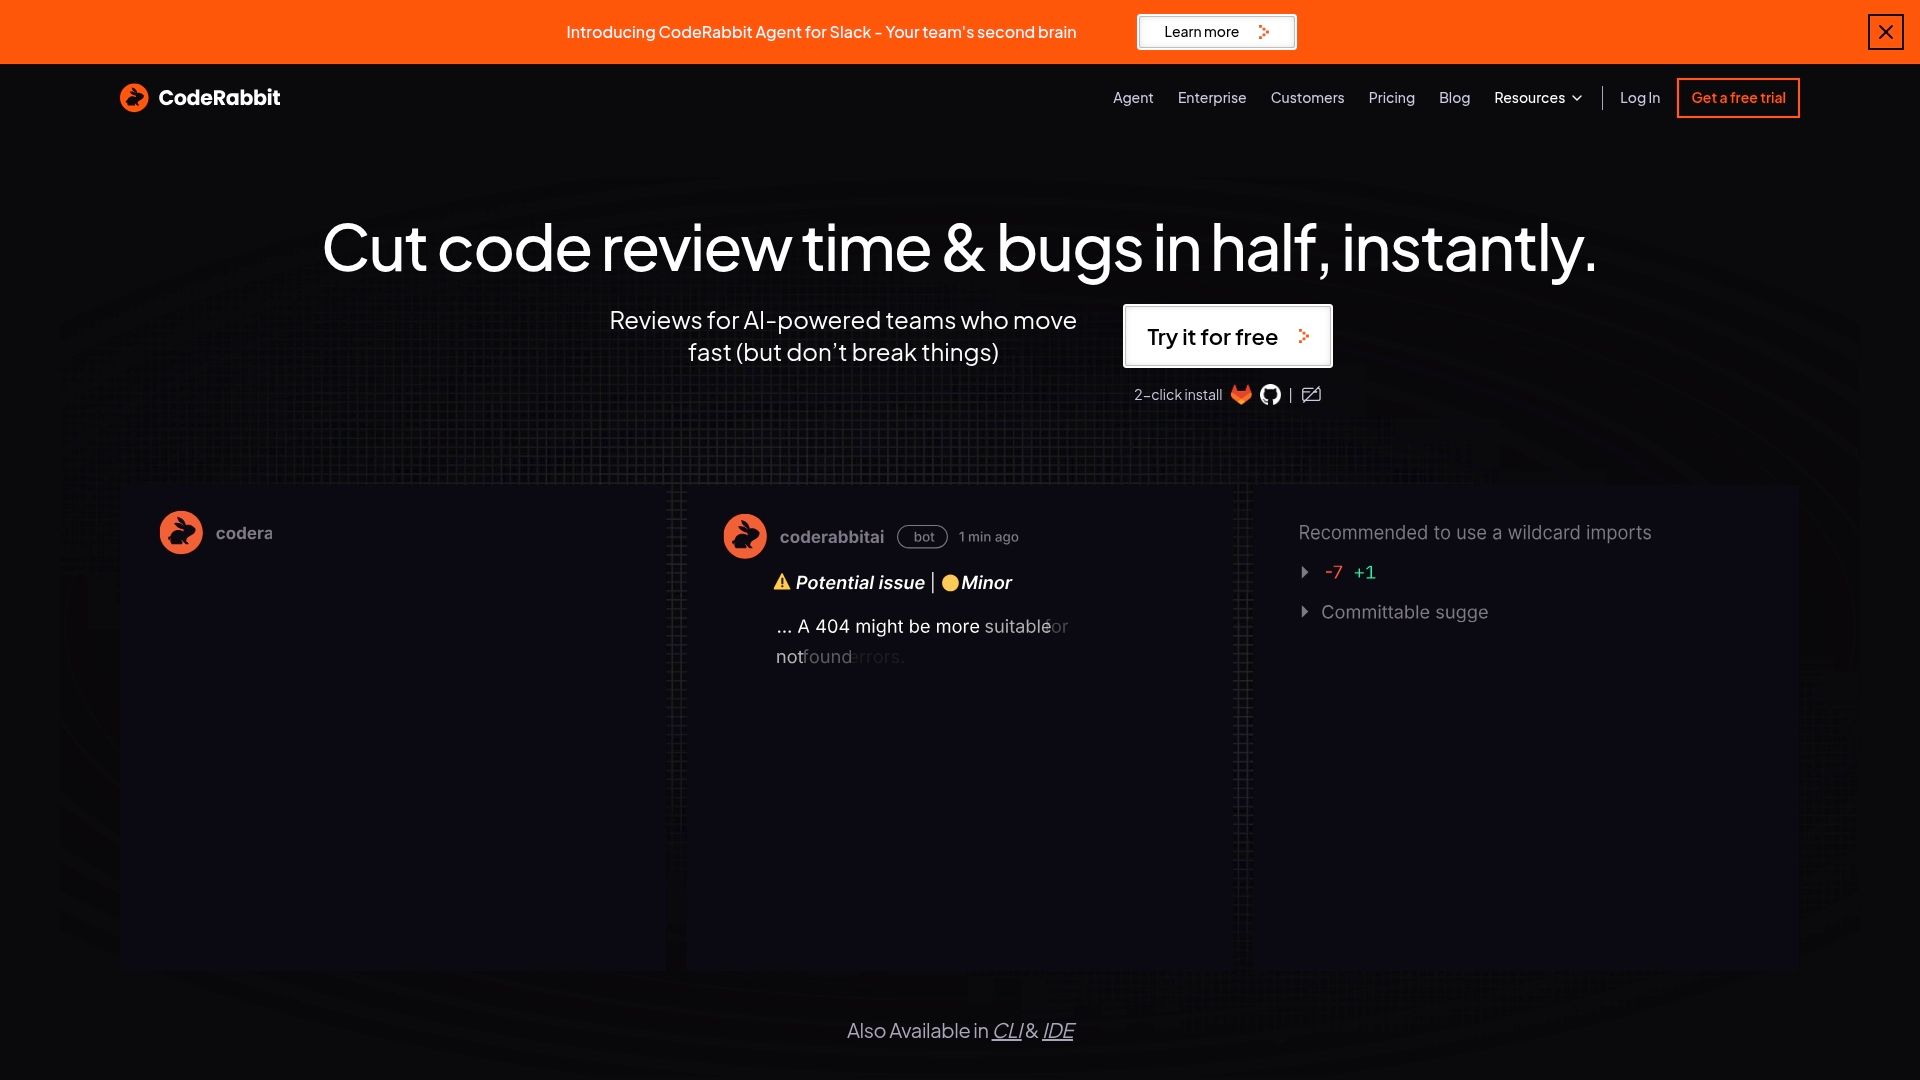Dismiss the announcement banner with X
Viewport: 1920px width, 1080px height.
coord(1885,32)
